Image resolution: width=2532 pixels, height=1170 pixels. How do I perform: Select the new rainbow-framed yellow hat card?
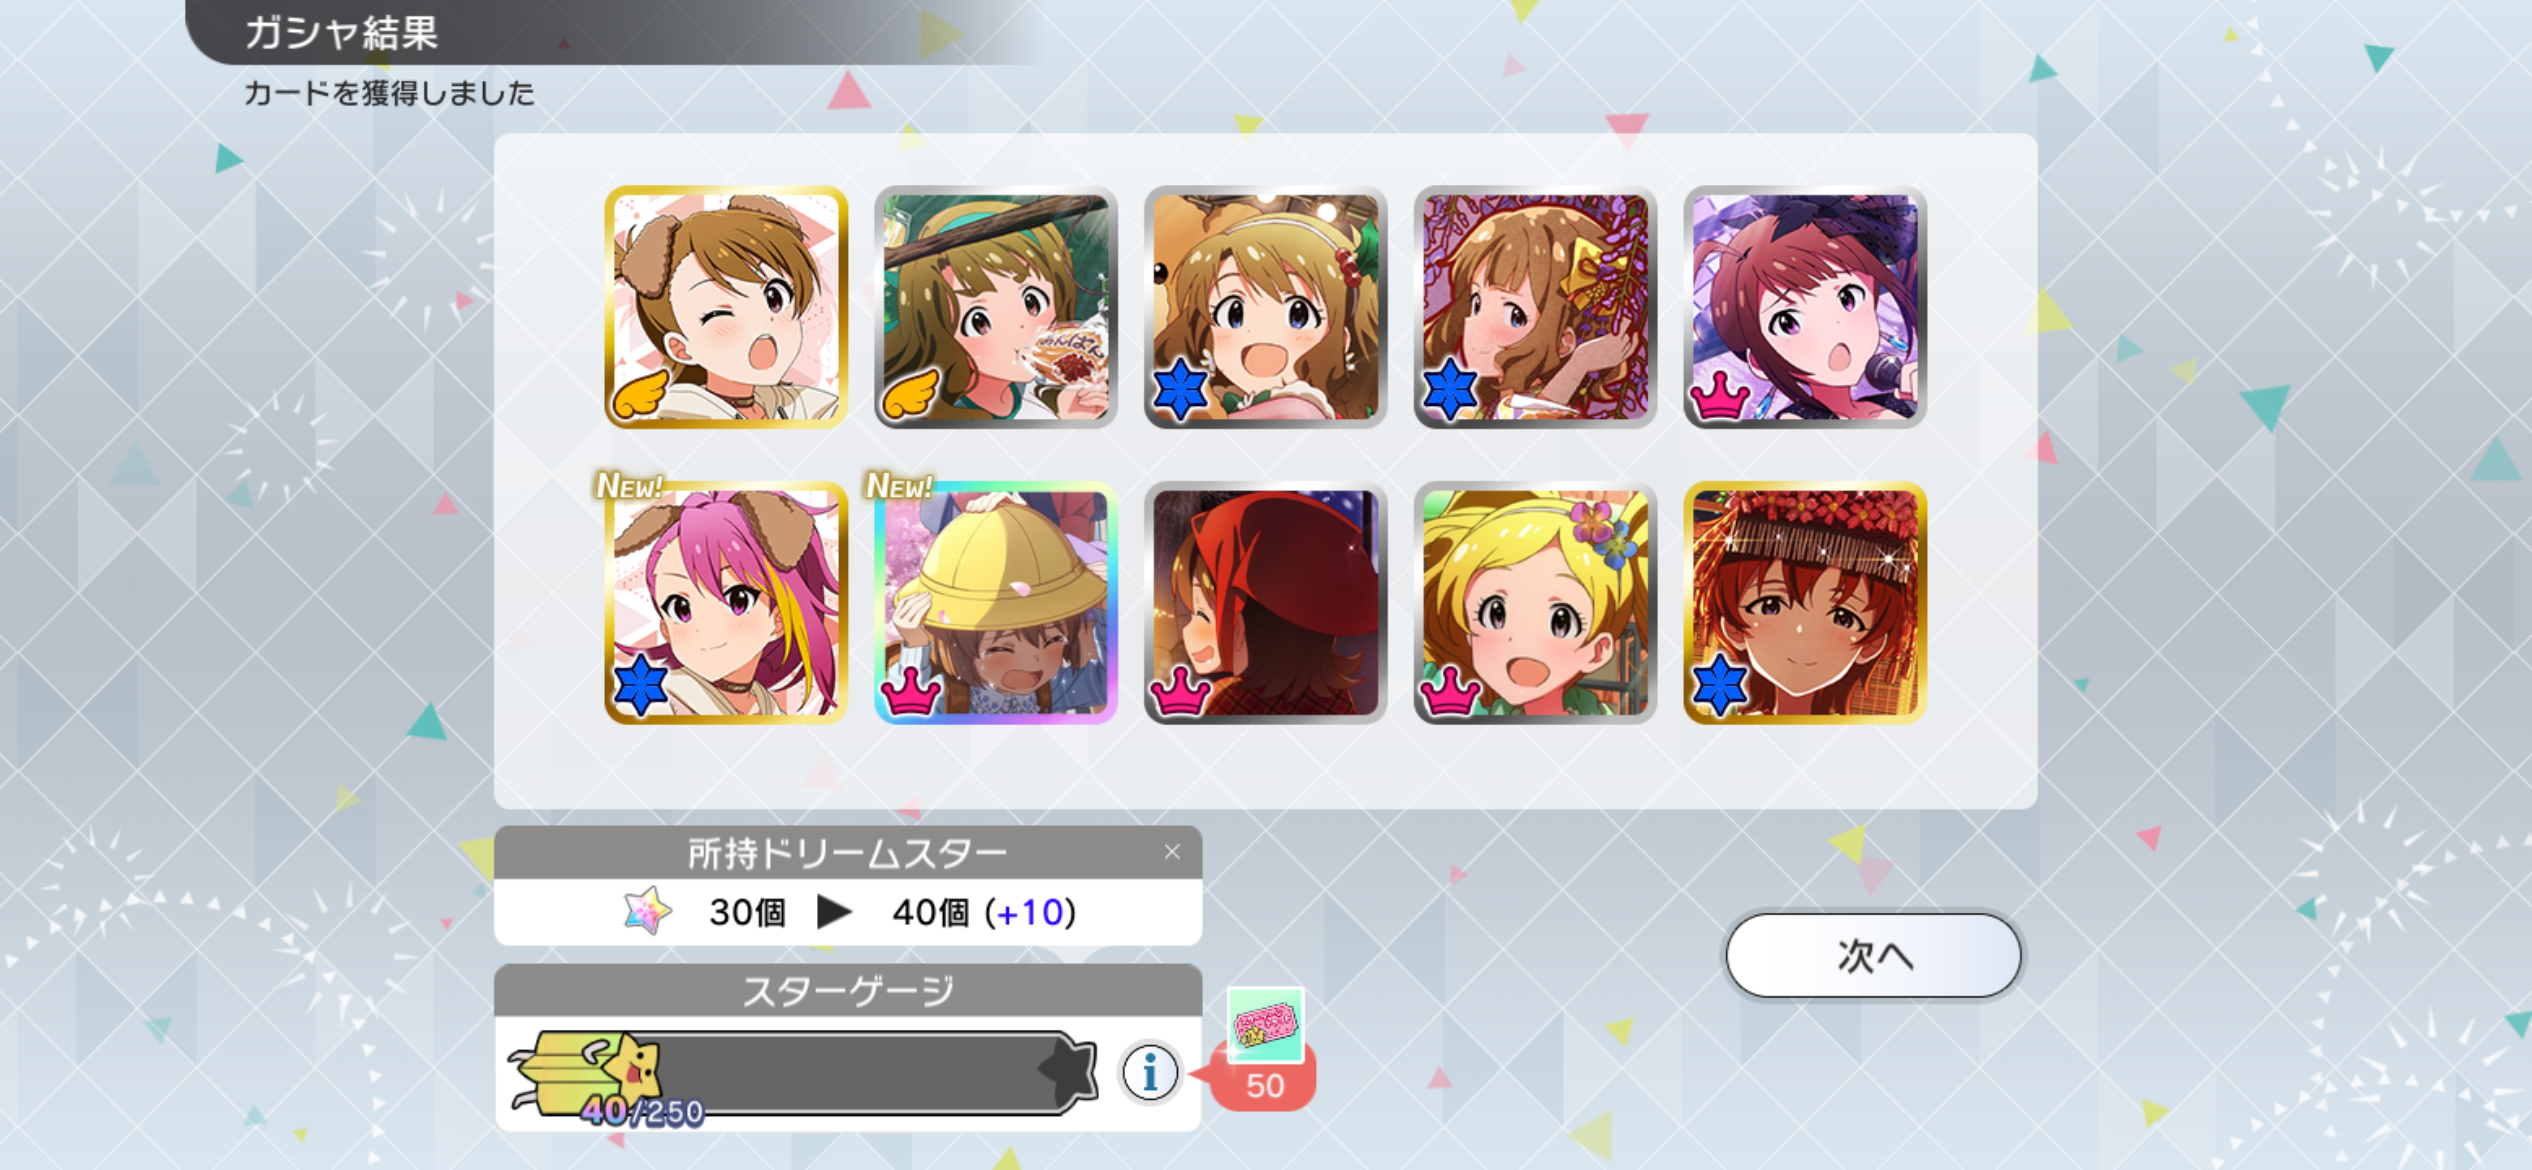[x=996, y=603]
